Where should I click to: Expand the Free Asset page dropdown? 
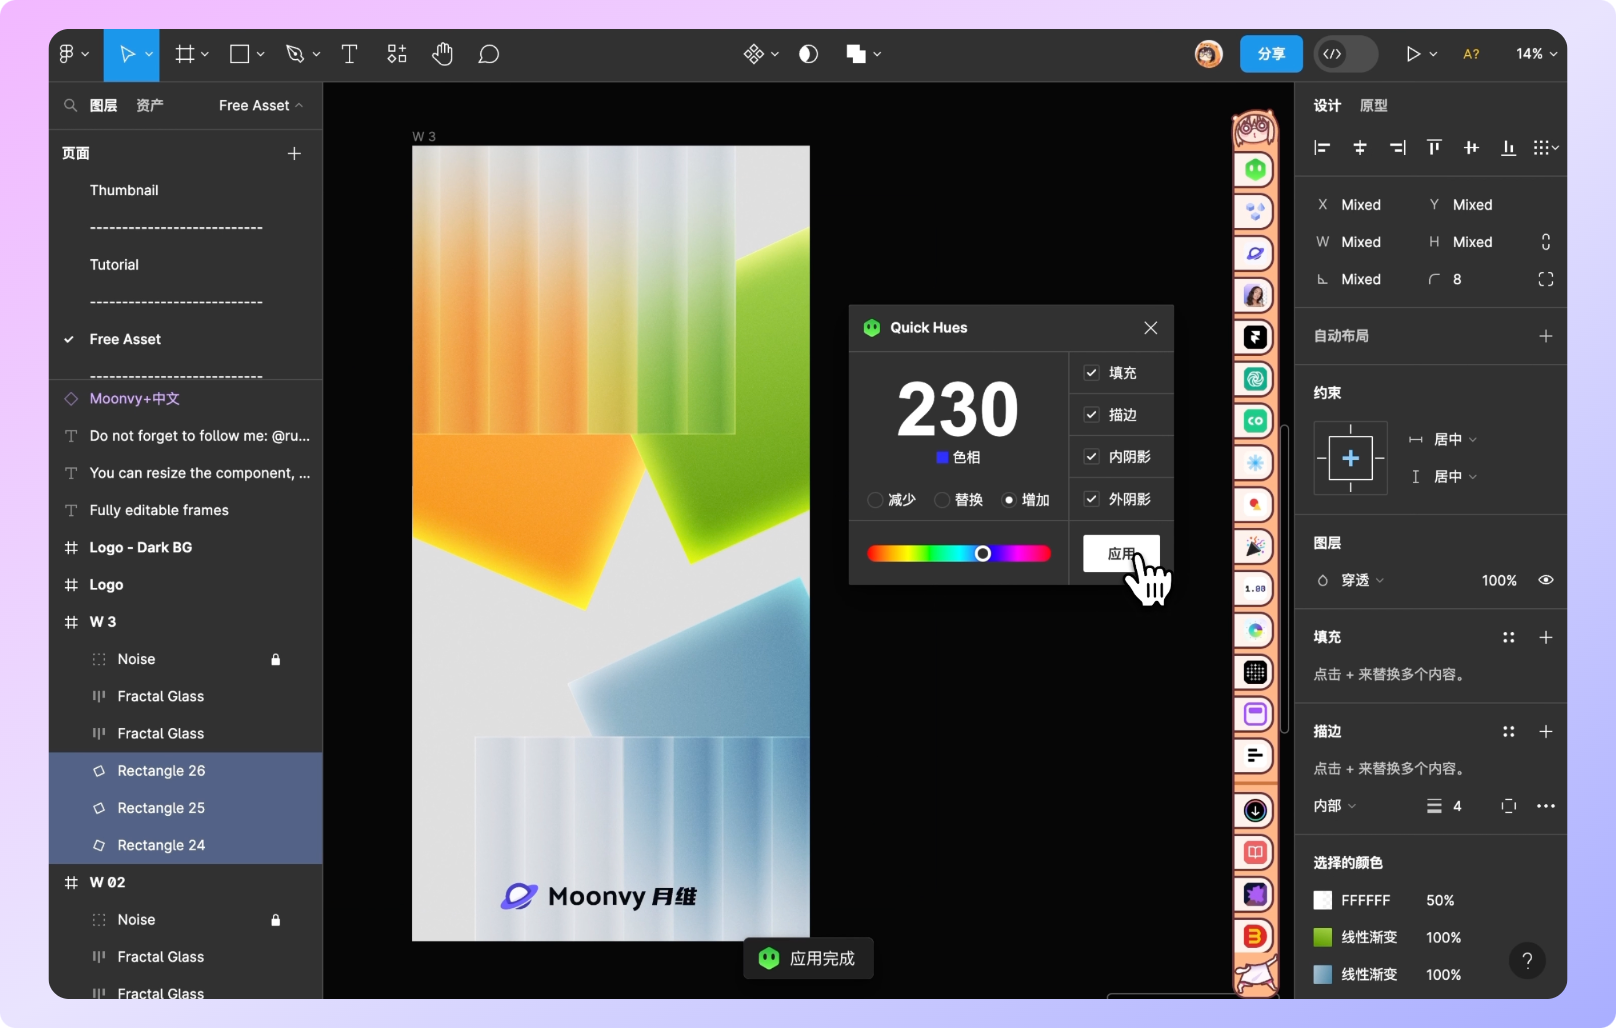(x=260, y=105)
